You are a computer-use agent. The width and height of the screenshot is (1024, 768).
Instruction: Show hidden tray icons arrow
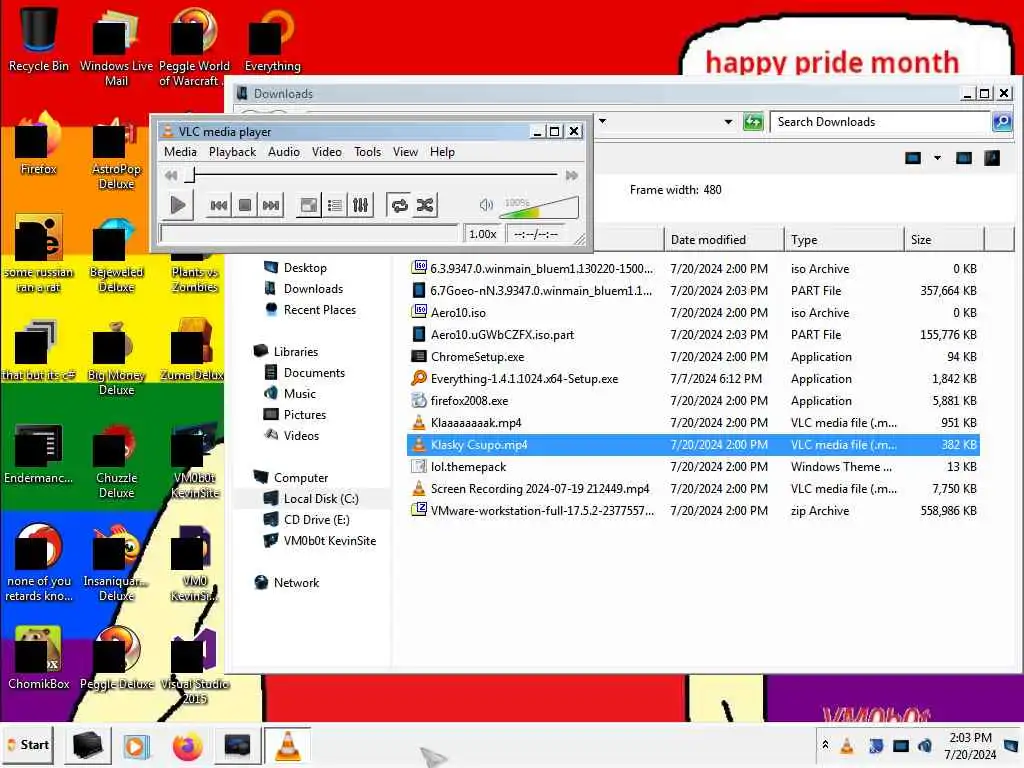[x=825, y=744]
